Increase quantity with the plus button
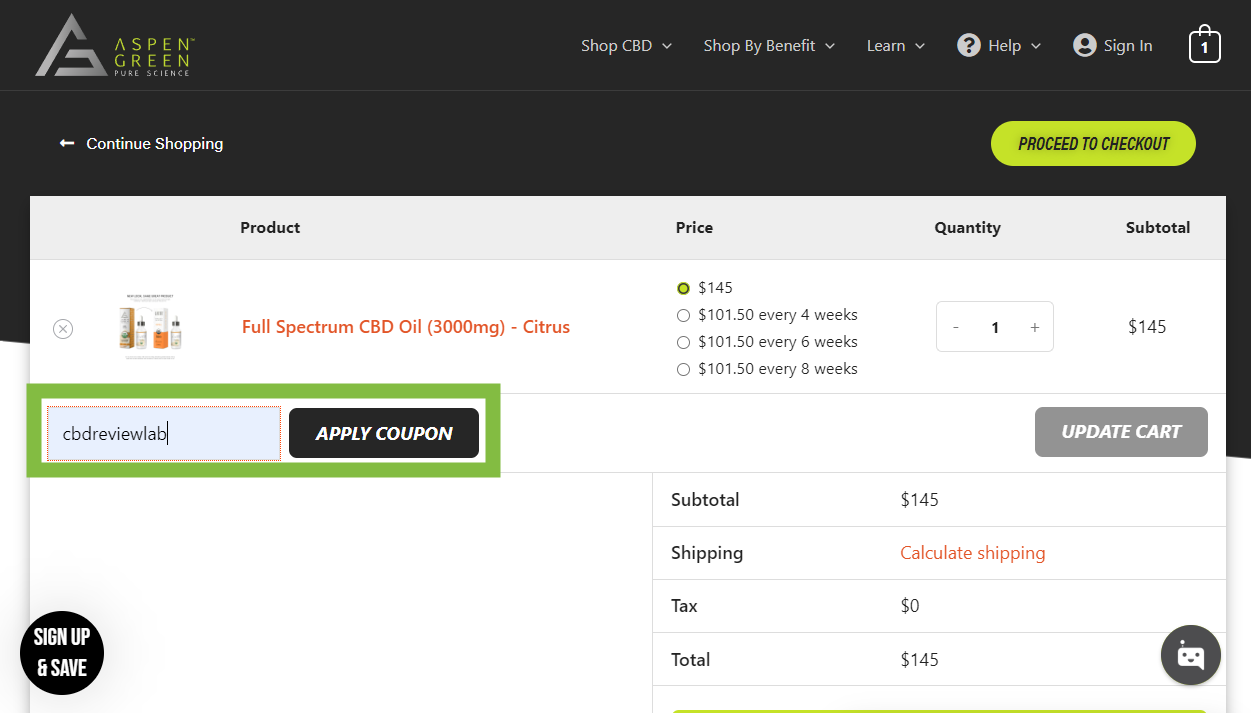This screenshot has height=713, width=1251. click(1034, 327)
